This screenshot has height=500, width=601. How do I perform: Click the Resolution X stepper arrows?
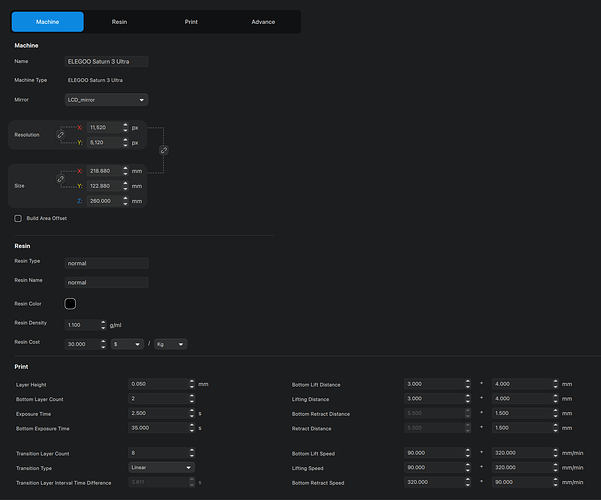(125, 128)
